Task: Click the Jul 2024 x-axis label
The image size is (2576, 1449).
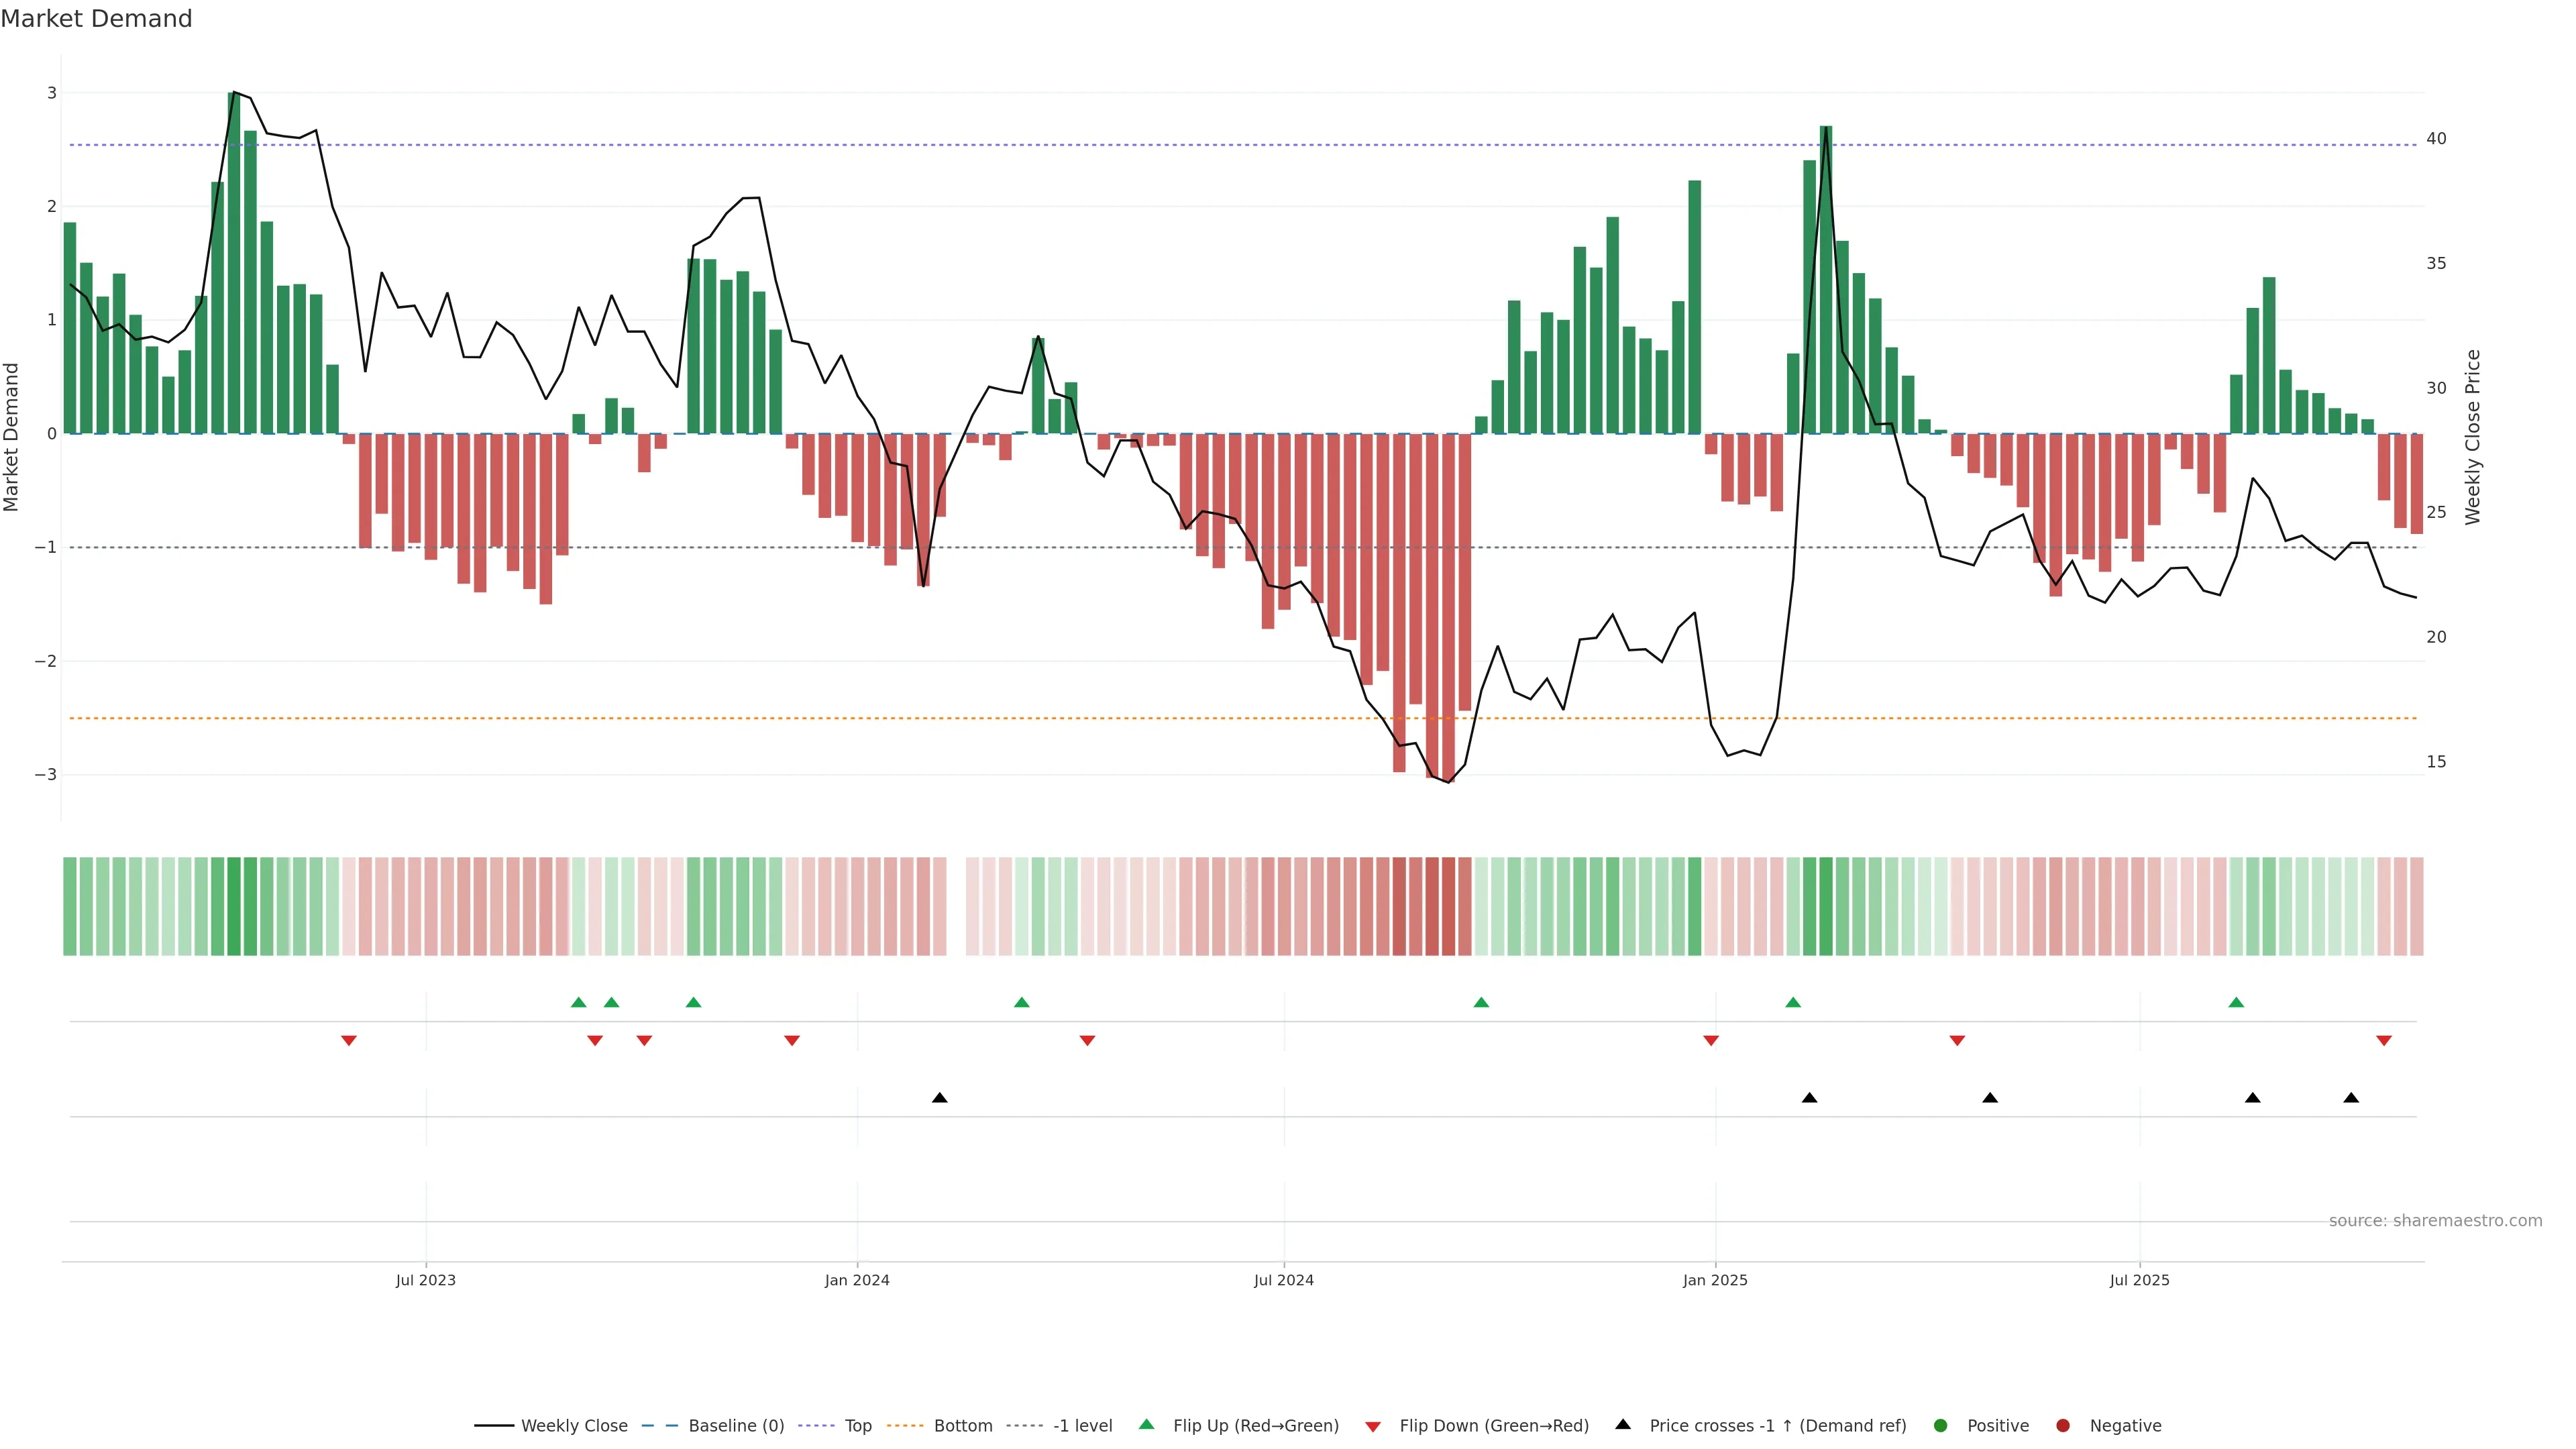Action: point(1284,1280)
